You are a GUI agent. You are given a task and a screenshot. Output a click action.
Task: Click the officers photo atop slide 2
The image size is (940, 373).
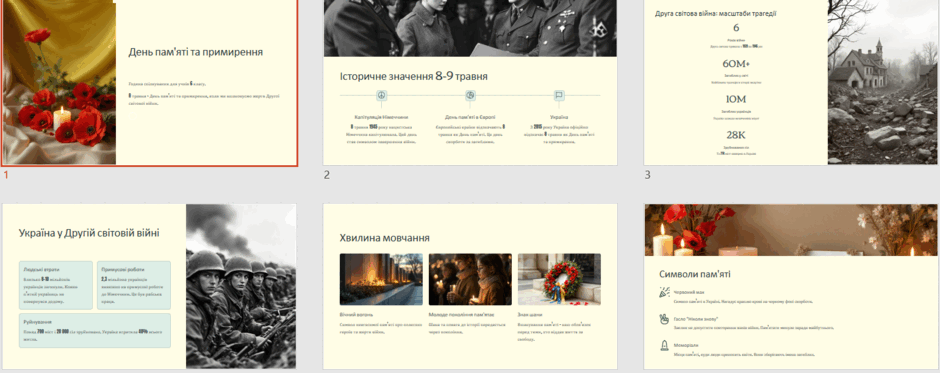coord(470,28)
